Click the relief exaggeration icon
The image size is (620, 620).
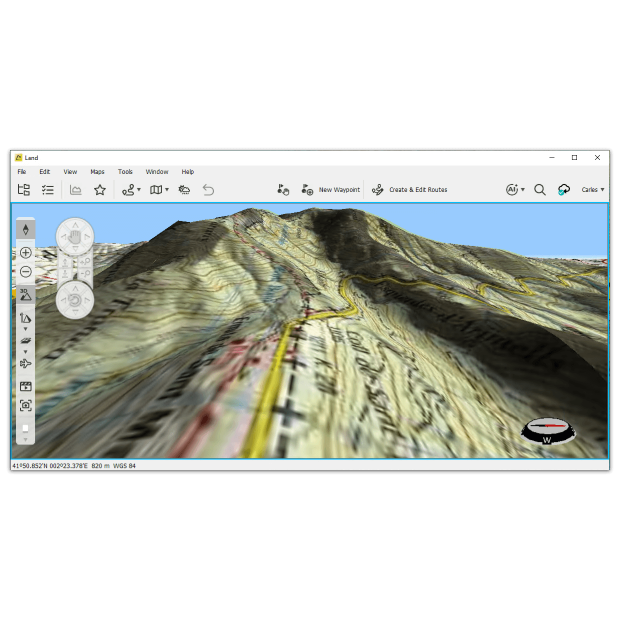tap(26, 318)
